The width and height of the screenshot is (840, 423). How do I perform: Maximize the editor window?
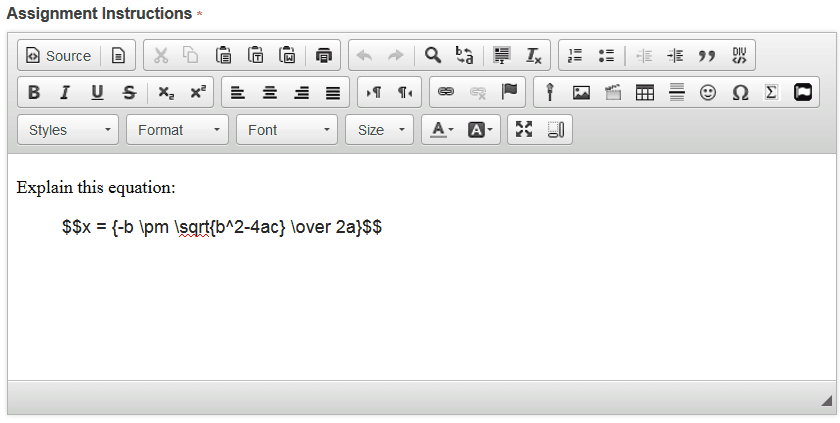(x=524, y=130)
